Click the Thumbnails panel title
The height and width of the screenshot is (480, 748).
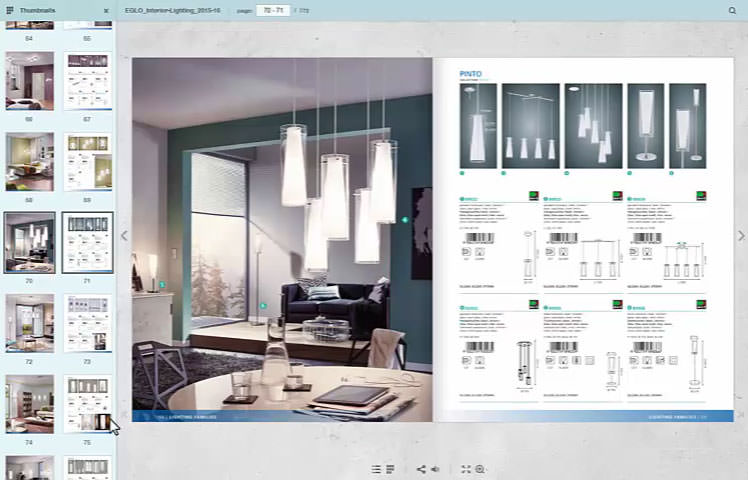(x=38, y=10)
